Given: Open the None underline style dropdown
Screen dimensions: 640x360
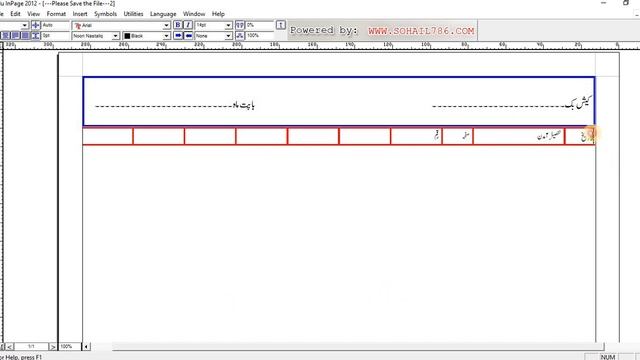Looking at the screenshot, I should [x=228, y=36].
